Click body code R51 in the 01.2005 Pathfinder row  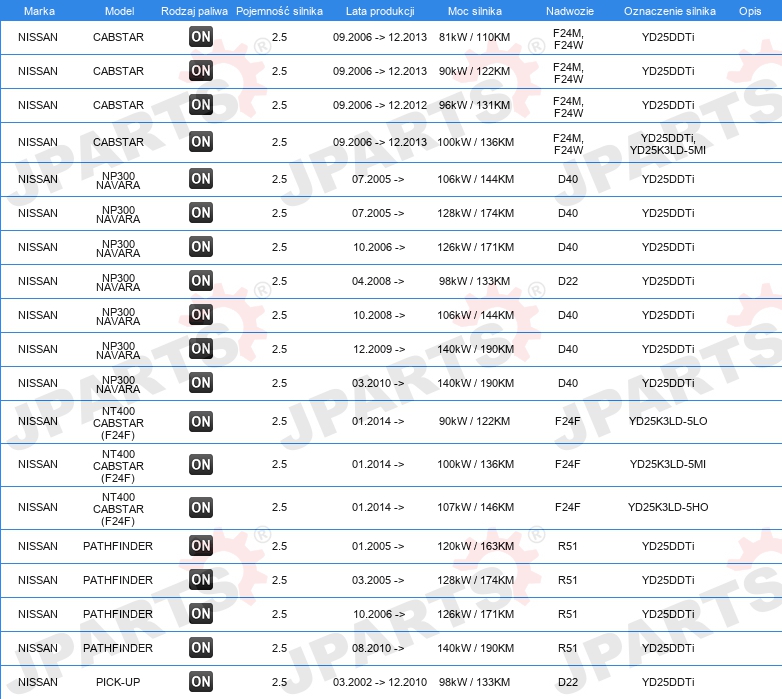tap(568, 546)
